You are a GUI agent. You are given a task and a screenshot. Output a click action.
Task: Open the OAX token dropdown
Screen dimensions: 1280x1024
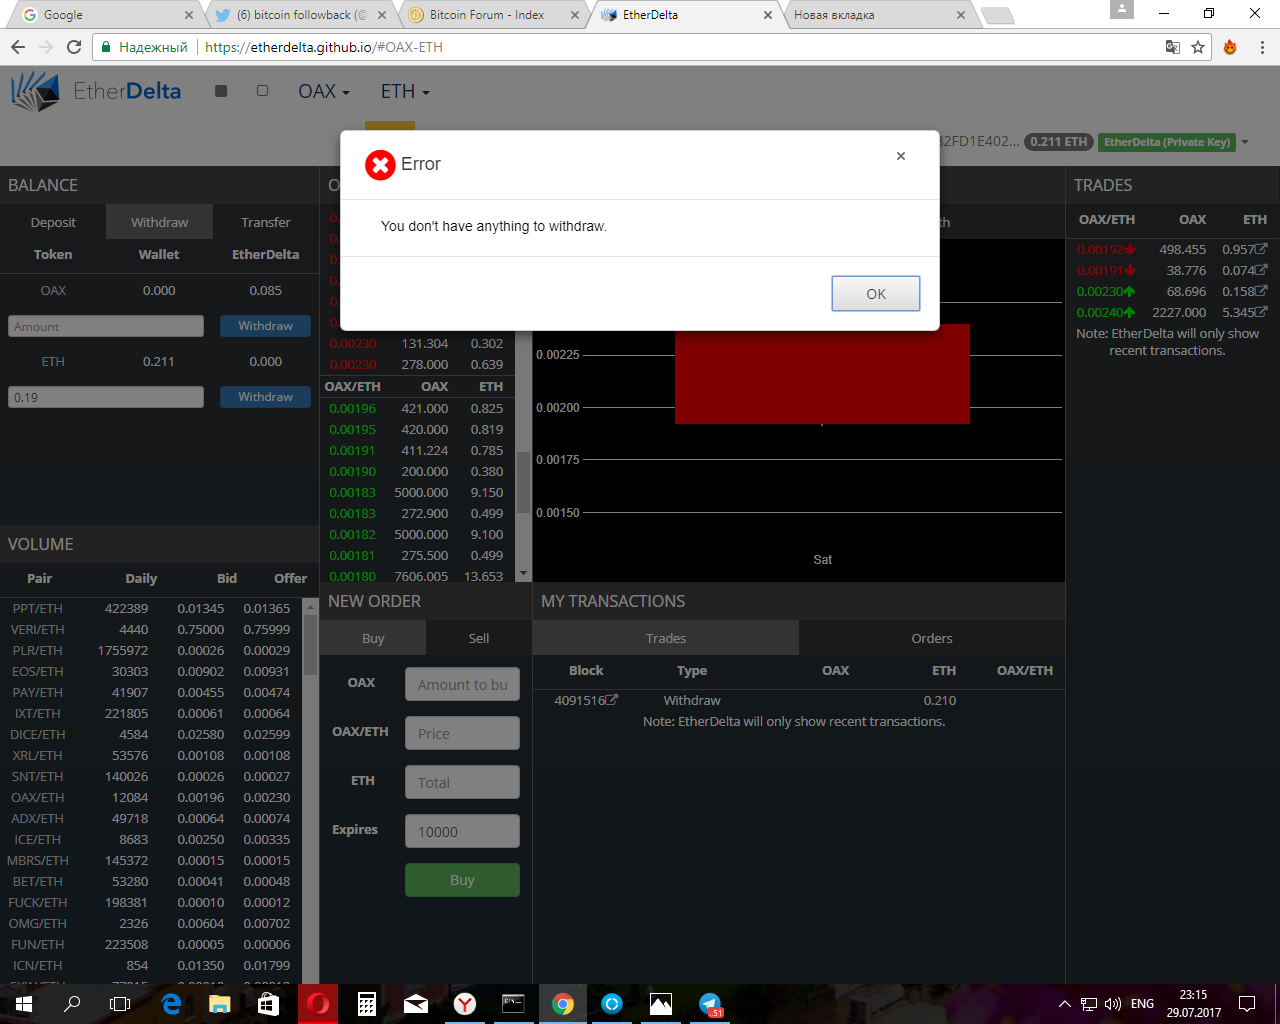(x=324, y=91)
